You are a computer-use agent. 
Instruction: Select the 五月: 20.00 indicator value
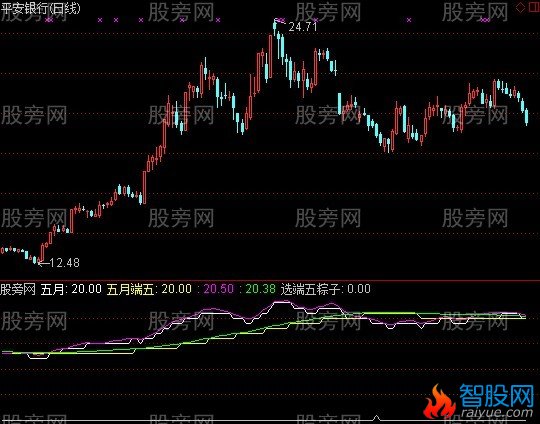click(71, 289)
